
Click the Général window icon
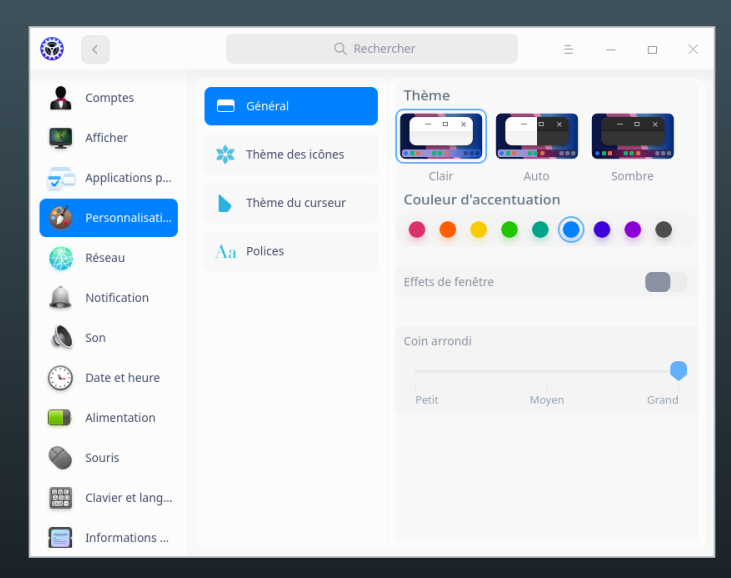pyautogui.click(x=226, y=106)
